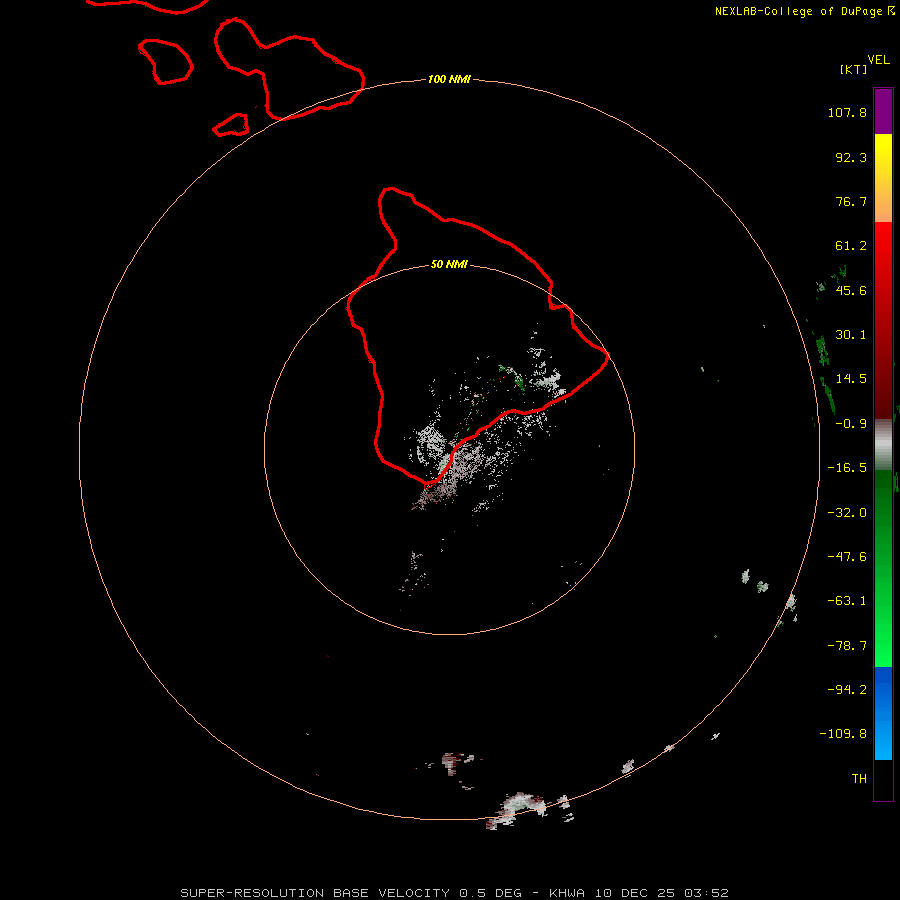The width and height of the screenshot is (900, 900).
Task: Click the -109.8 legend value
Action: pyautogui.click(x=843, y=734)
